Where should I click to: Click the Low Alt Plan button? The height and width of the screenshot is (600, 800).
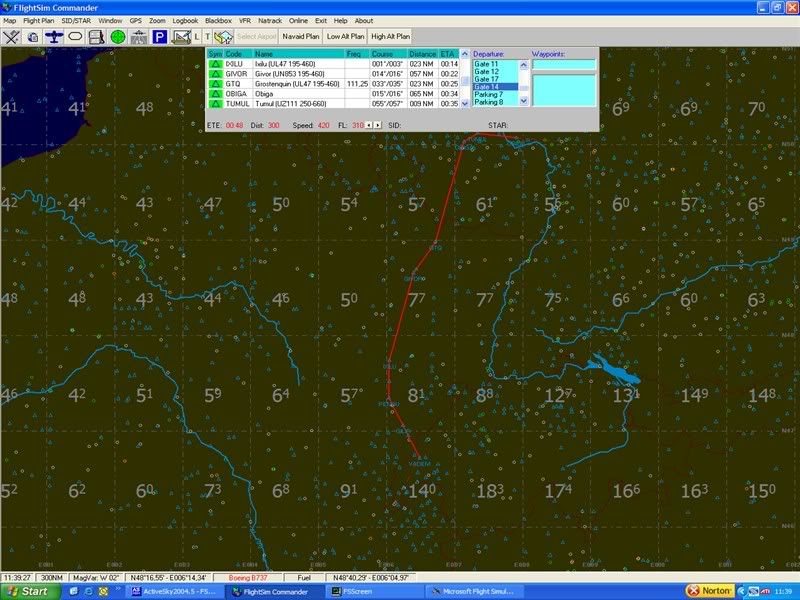(345, 36)
